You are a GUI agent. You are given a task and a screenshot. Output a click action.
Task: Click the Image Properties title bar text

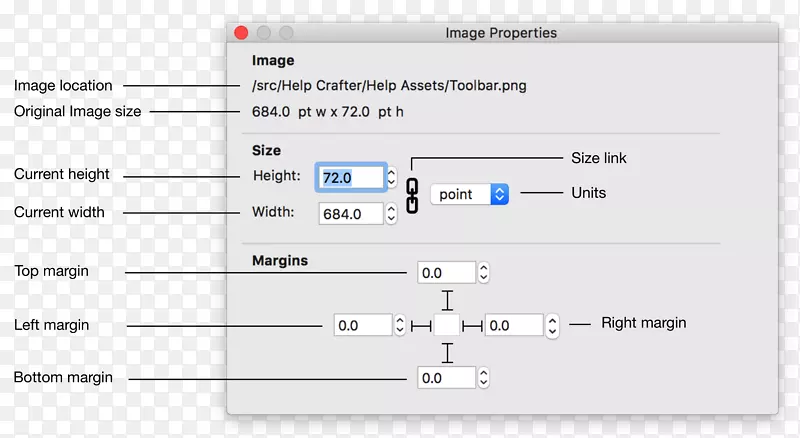pyautogui.click(x=501, y=33)
